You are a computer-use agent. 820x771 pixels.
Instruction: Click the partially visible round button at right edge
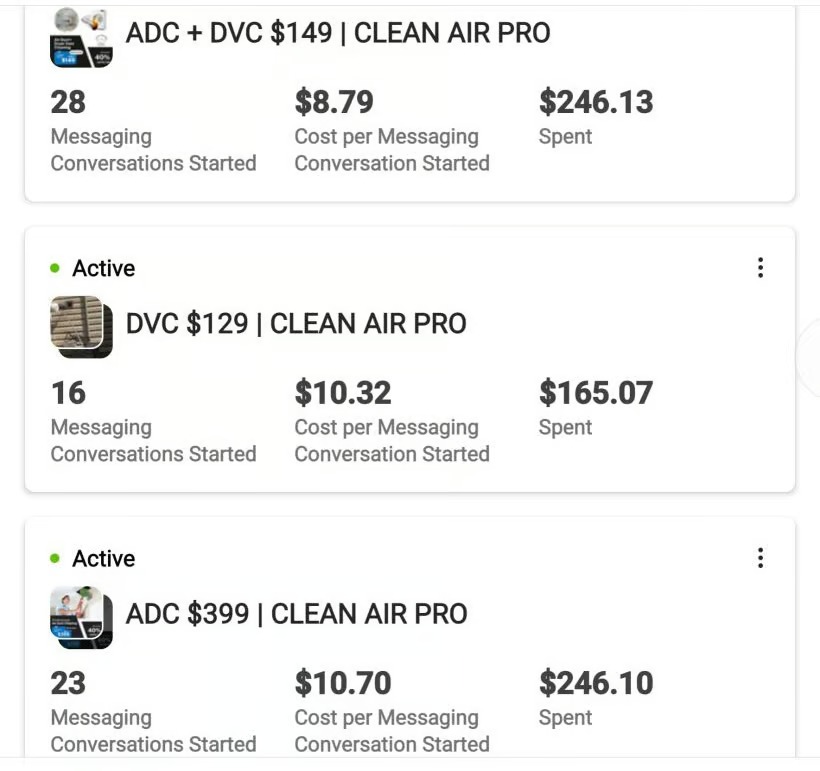[810, 358]
